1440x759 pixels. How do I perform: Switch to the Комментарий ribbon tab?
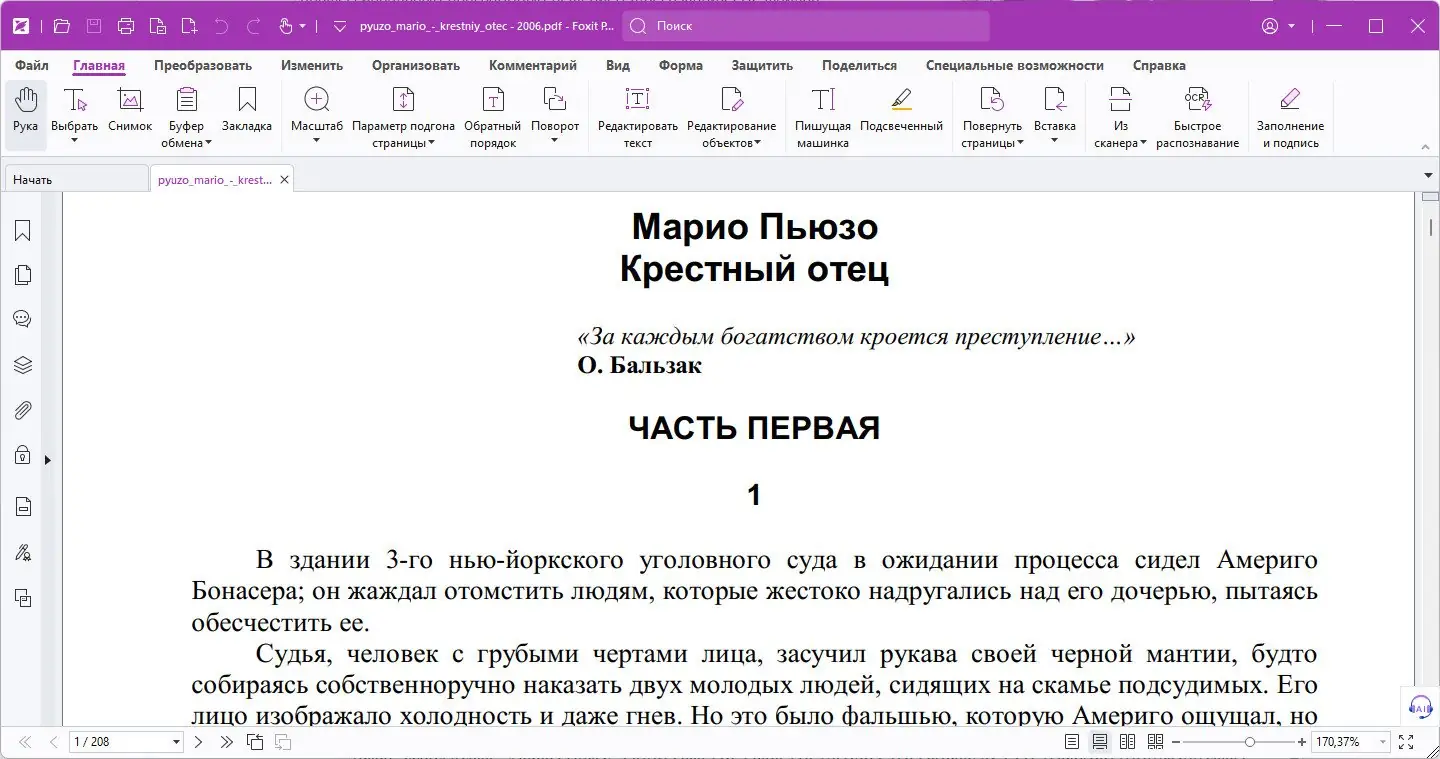(x=533, y=65)
